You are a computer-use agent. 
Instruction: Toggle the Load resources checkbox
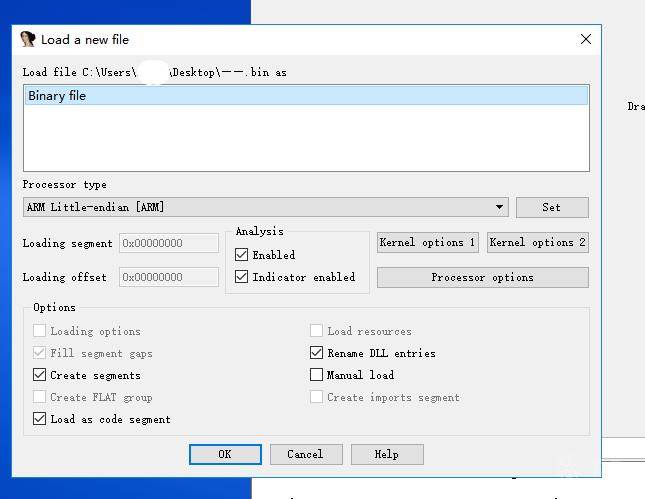[316, 330]
